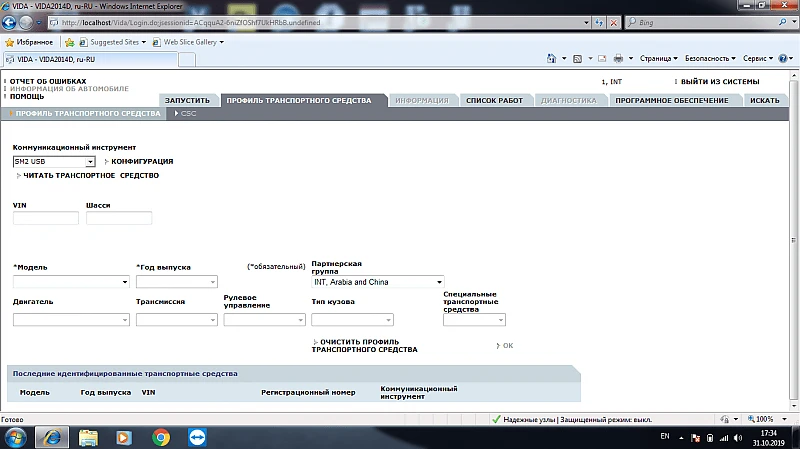Click the volume speaker tray icon

[x=738, y=438]
